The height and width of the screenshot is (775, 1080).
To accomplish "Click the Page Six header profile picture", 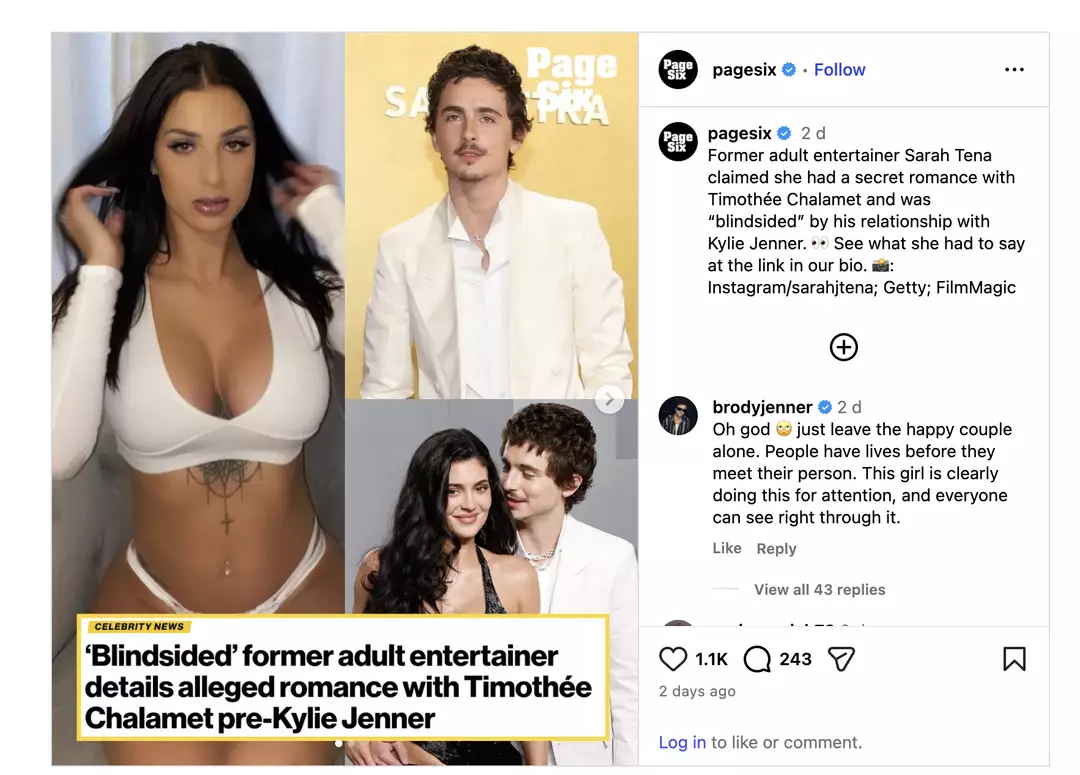I will (678, 70).
